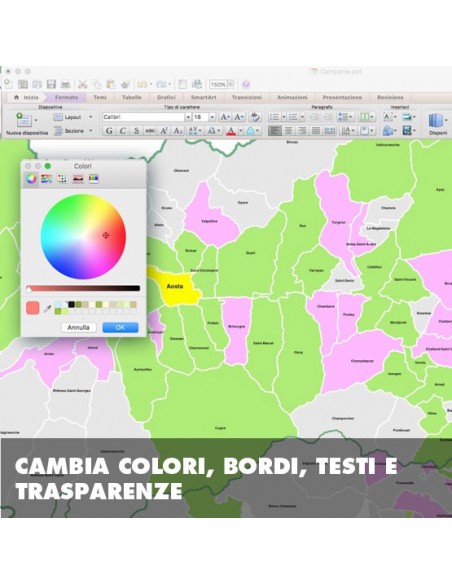Center the text alignment
The height and width of the screenshot is (584, 452).
(x=288, y=131)
